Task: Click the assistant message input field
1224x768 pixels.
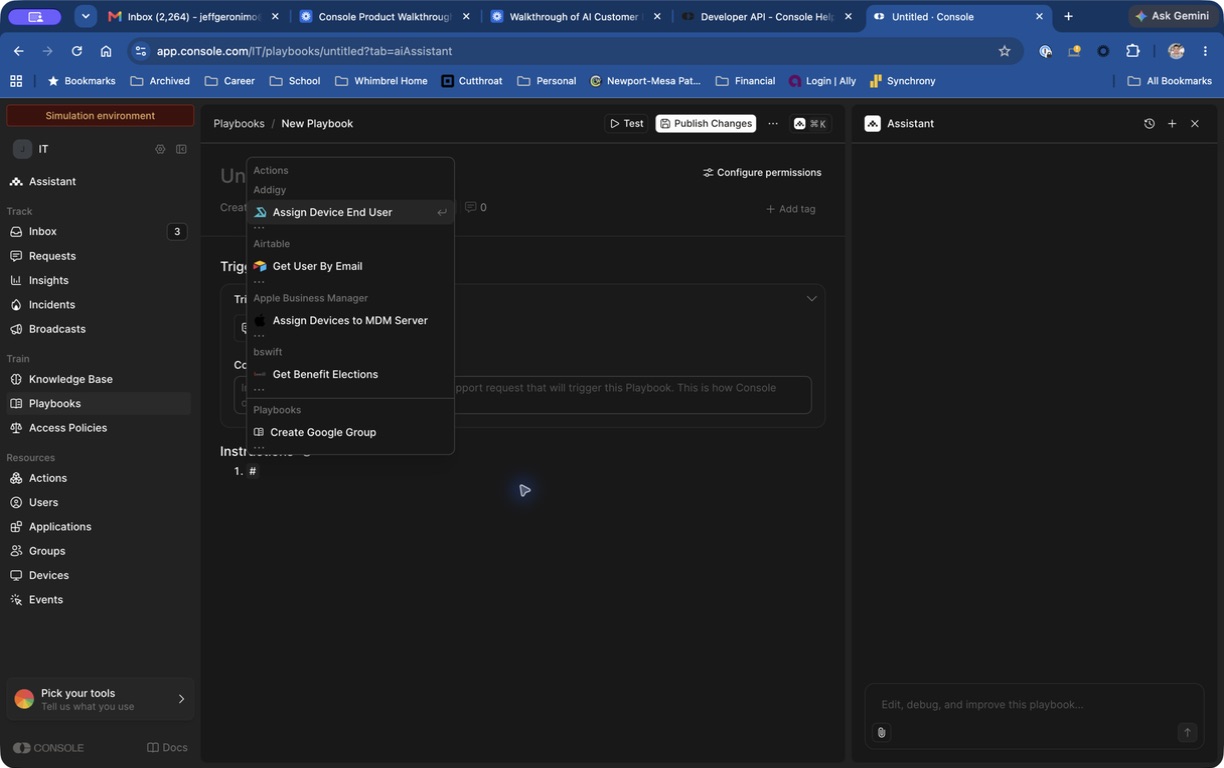Action: pyautogui.click(x=1034, y=705)
